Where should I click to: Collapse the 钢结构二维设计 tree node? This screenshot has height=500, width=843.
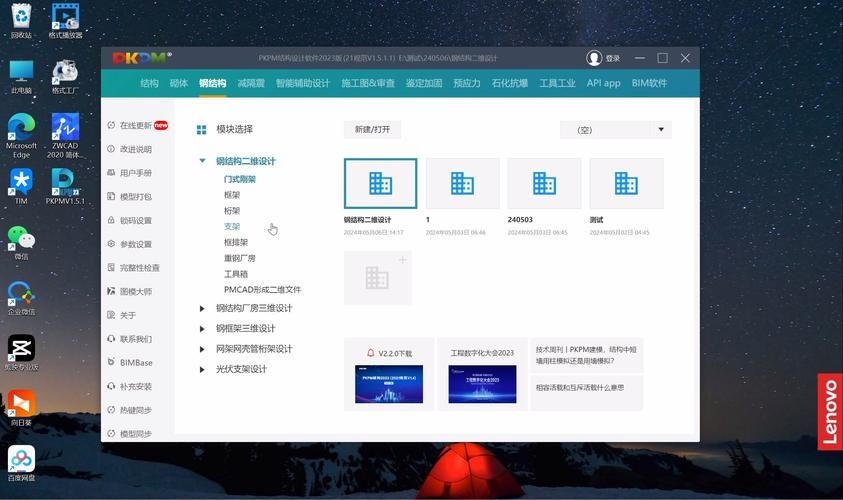202,161
